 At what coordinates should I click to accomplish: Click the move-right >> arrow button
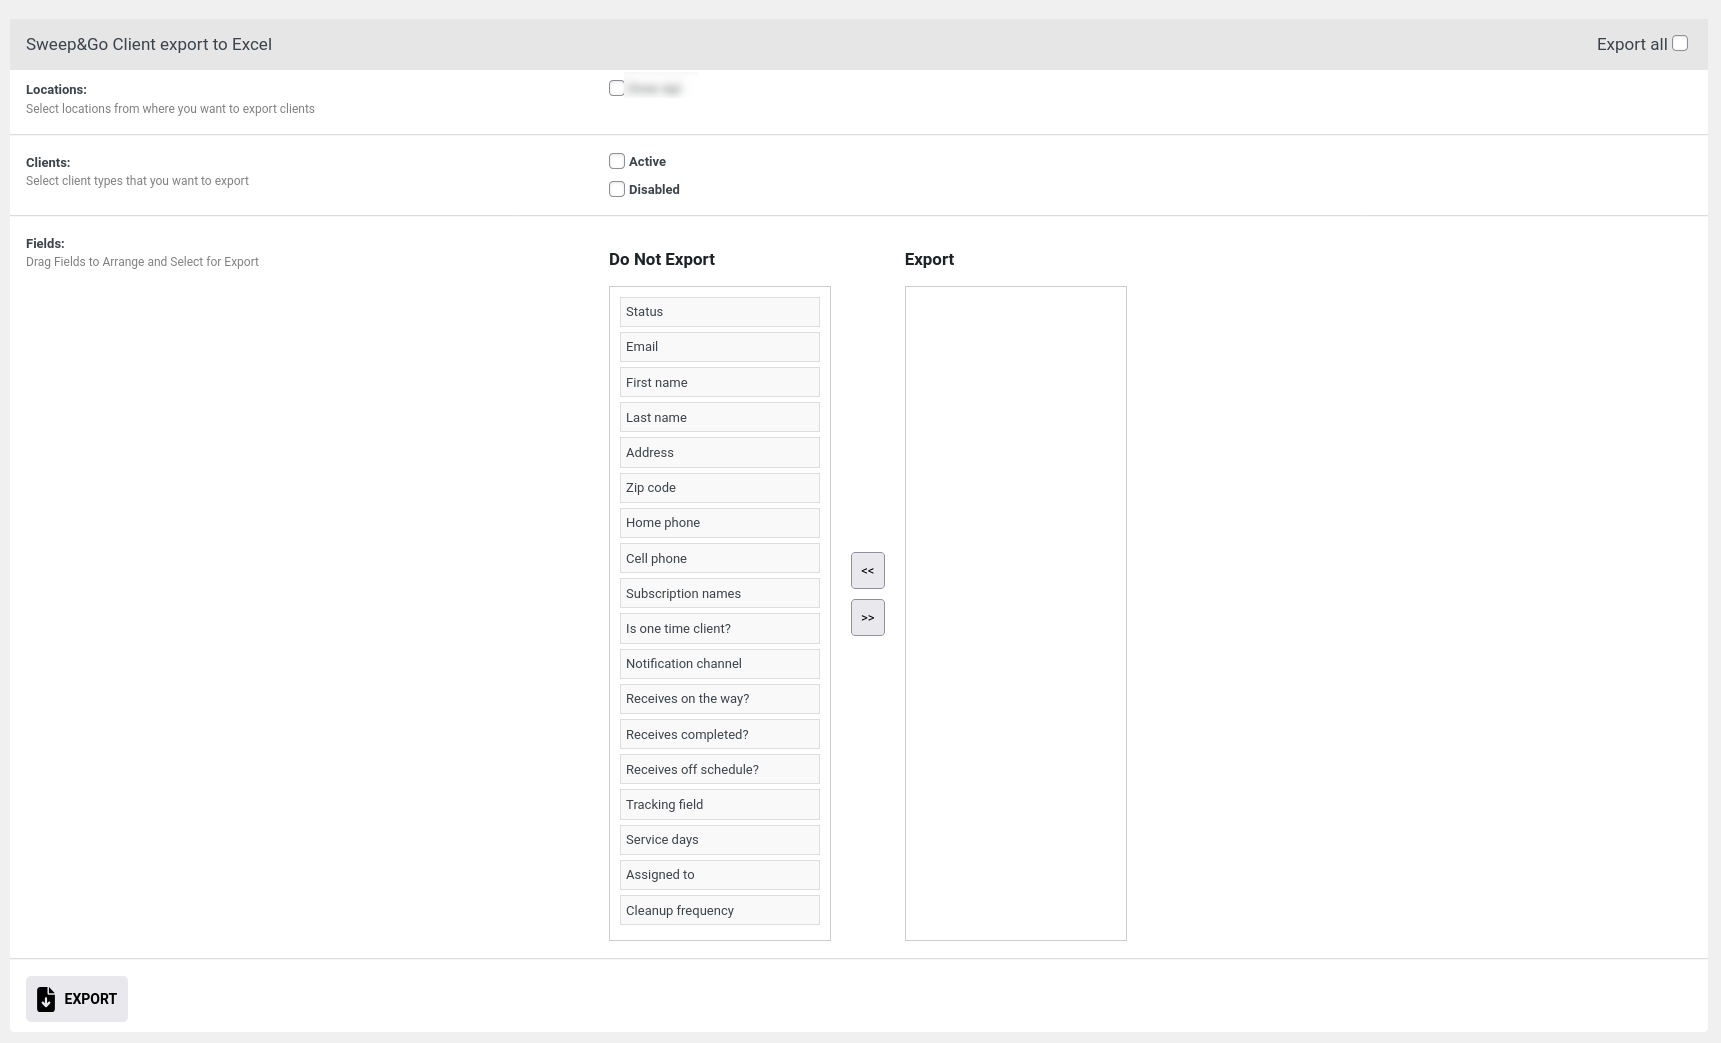[x=867, y=618]
